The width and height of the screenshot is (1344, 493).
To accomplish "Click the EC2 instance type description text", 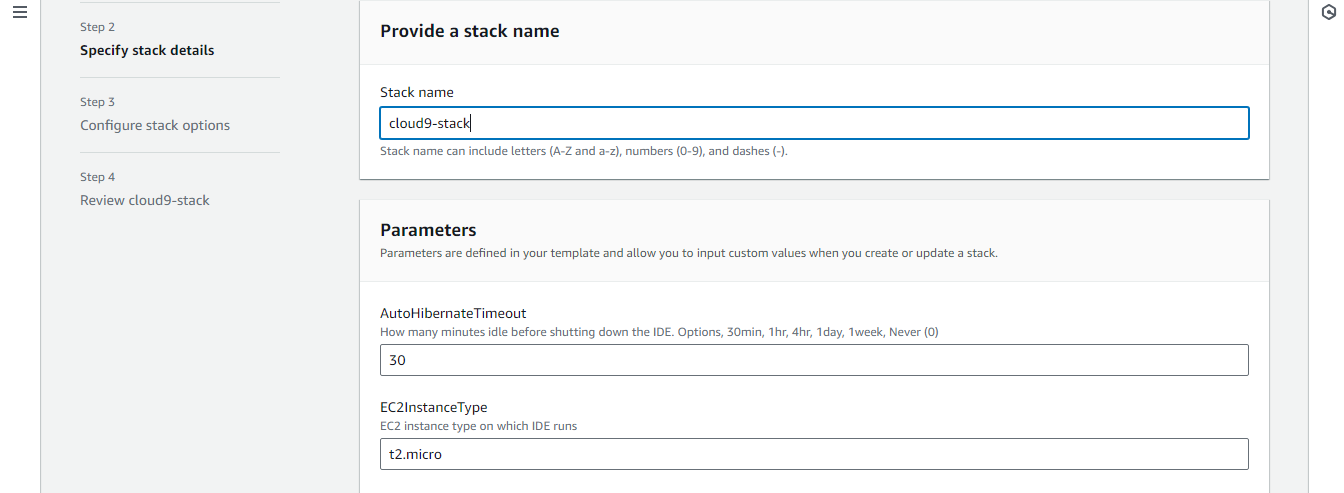I will [x=478, y=426].
